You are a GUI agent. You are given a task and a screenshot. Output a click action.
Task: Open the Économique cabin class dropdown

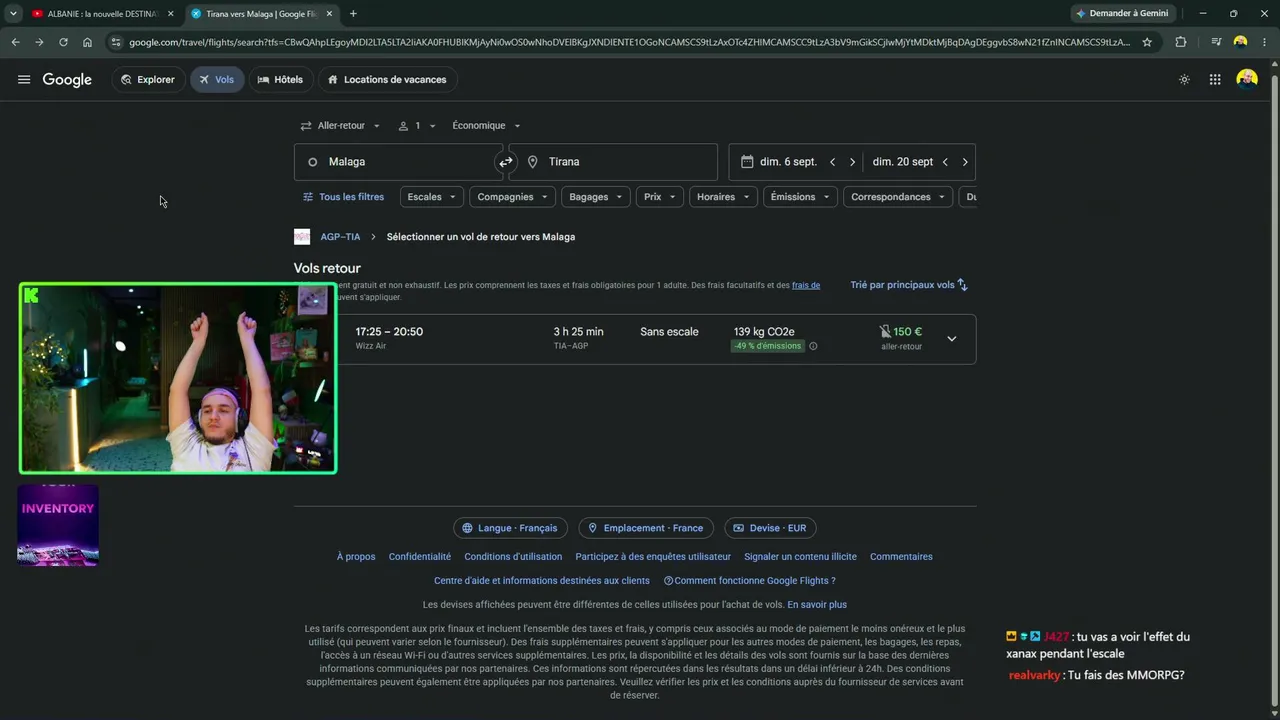pos(486,126)
